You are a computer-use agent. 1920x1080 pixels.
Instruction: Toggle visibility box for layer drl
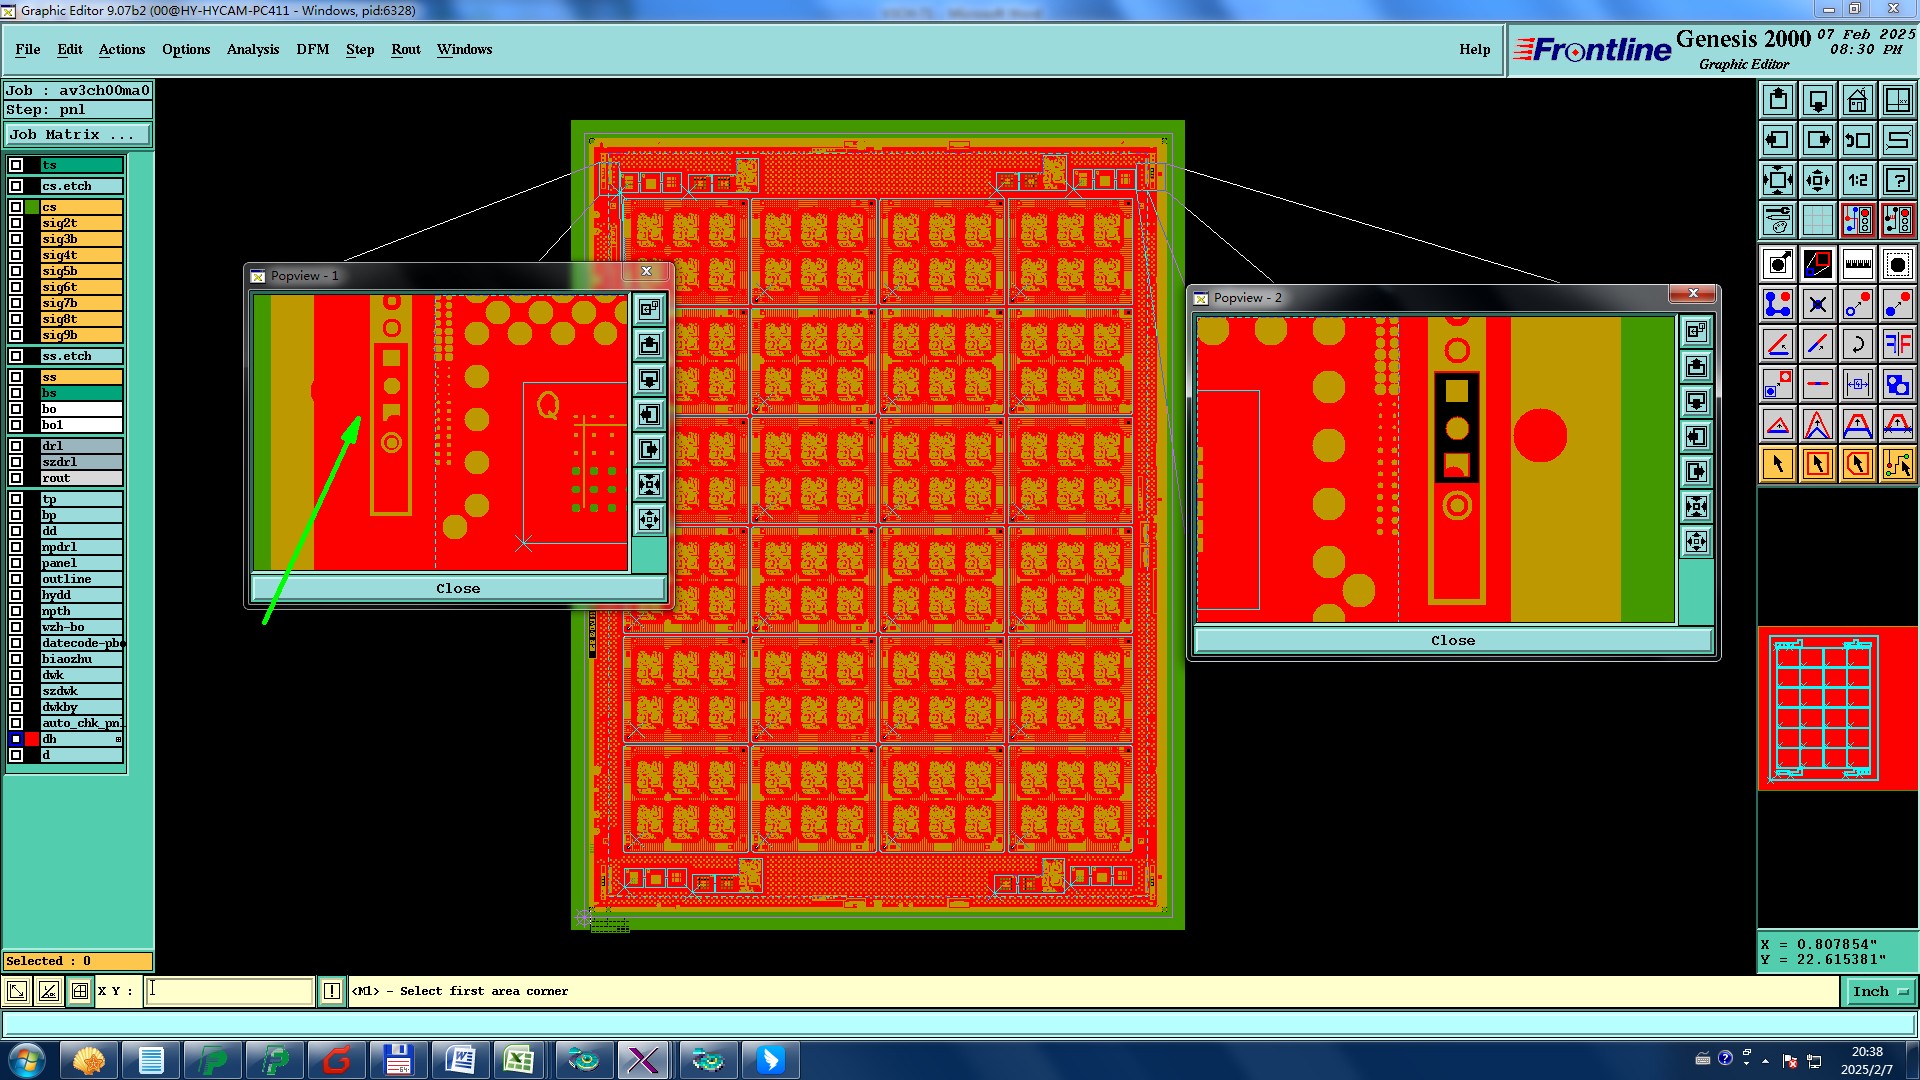[16, 446]
